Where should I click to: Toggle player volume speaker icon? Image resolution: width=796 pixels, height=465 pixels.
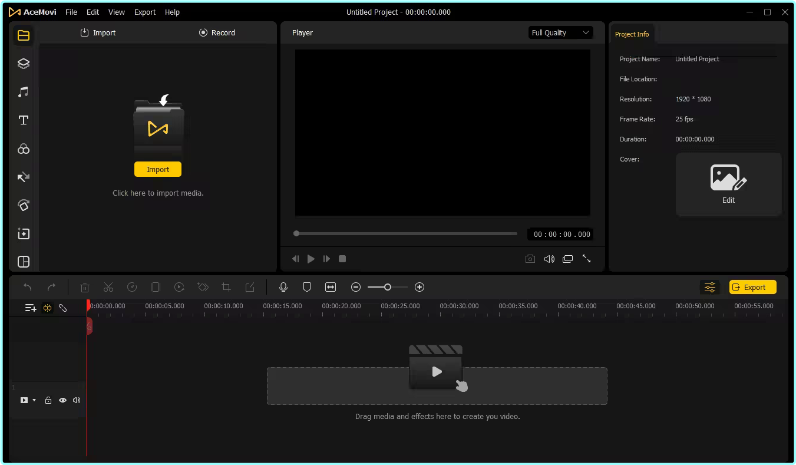click(549, 259)
